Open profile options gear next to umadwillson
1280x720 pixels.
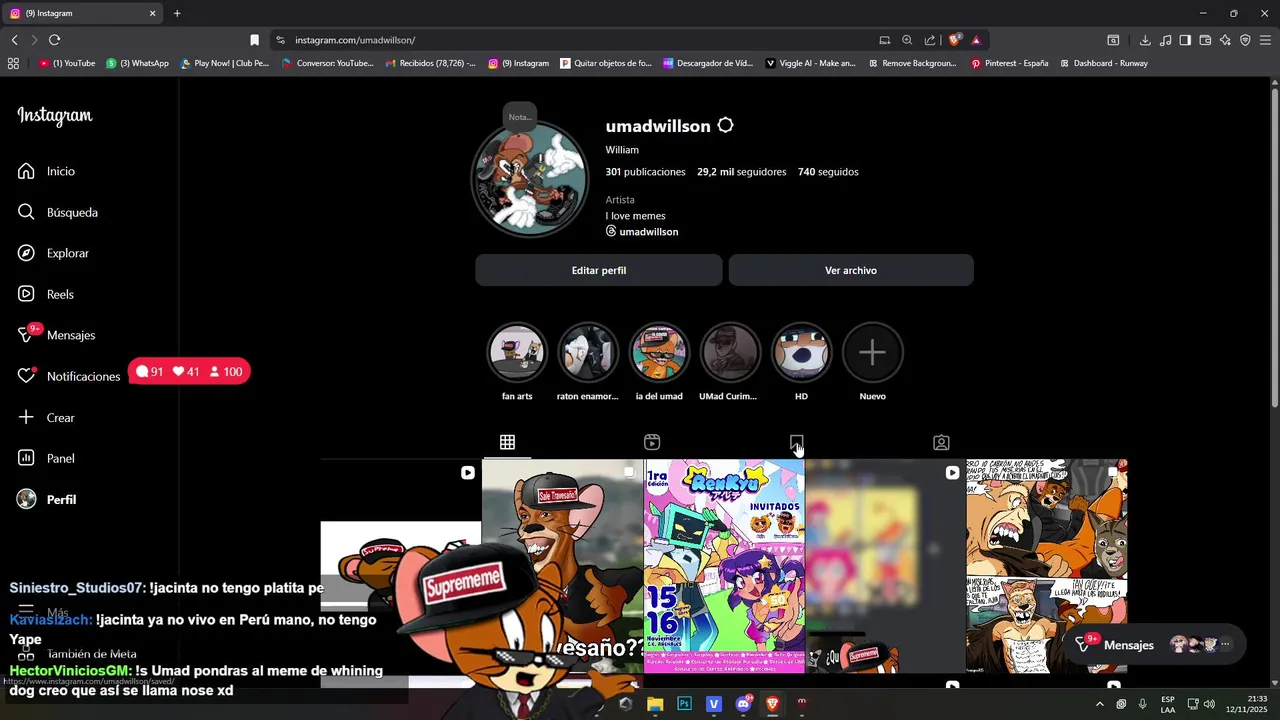pos(725,126)
